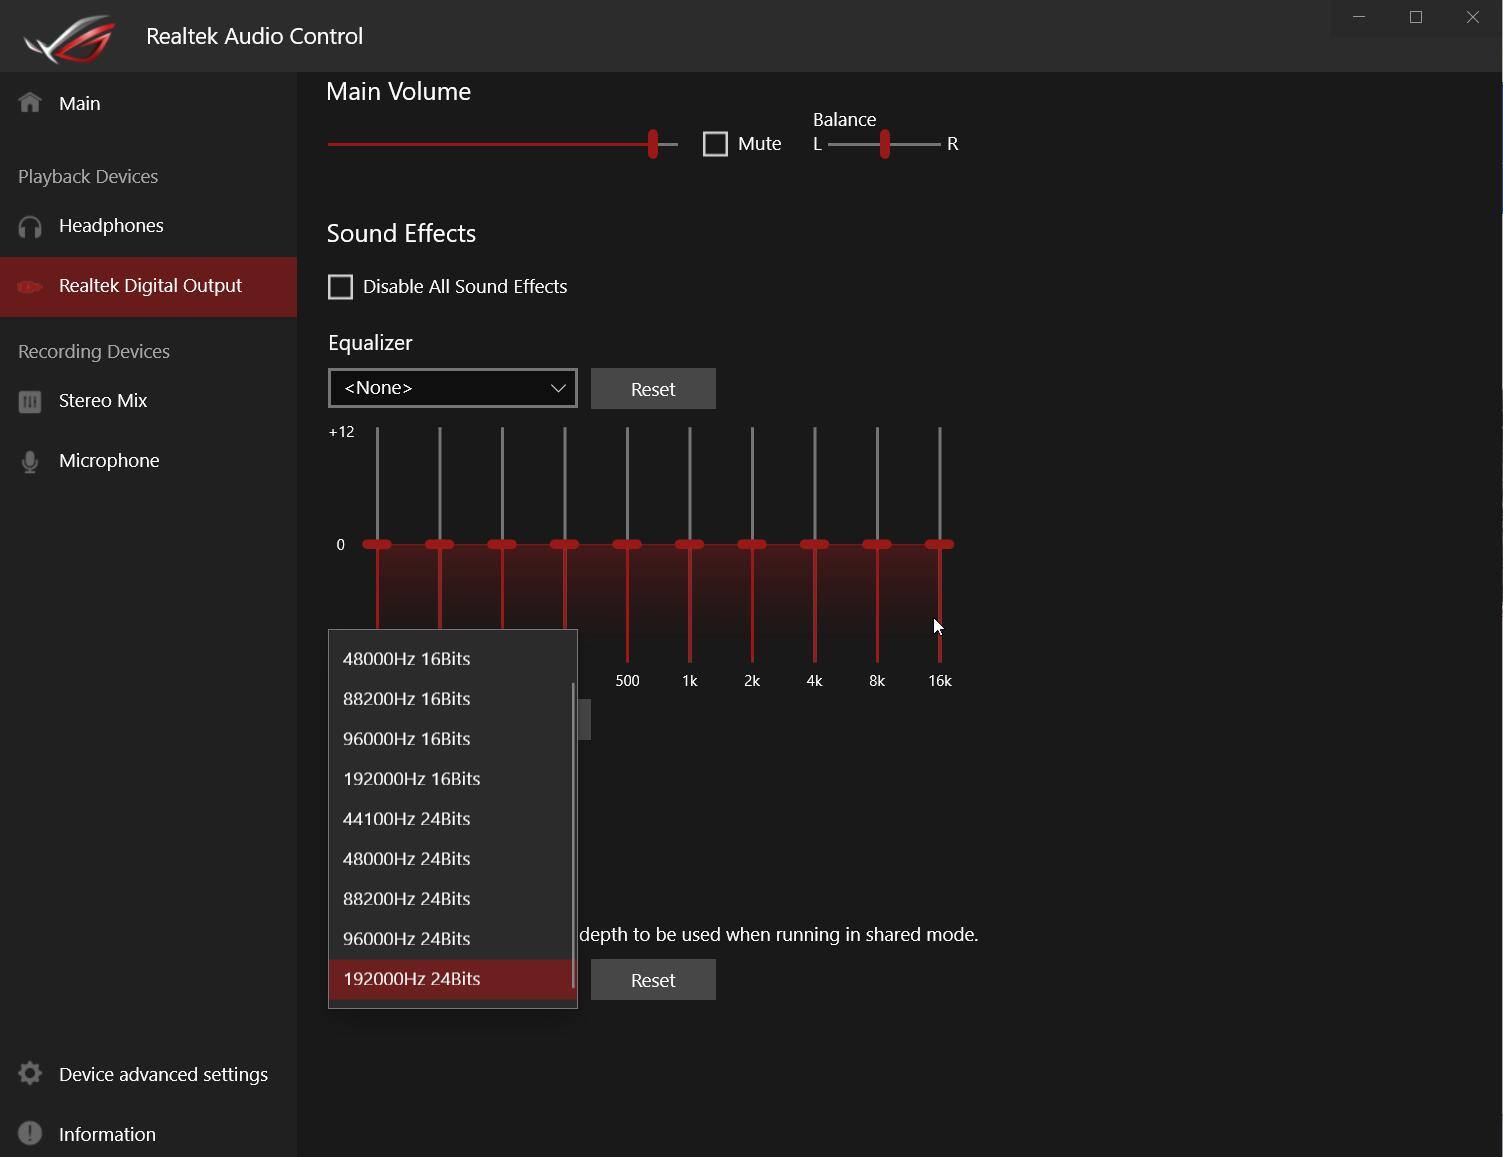This screenshot has width=1503, height=1157.
Task: Choose 44100Hz 24Bits format entry
Action: [407, 819]
